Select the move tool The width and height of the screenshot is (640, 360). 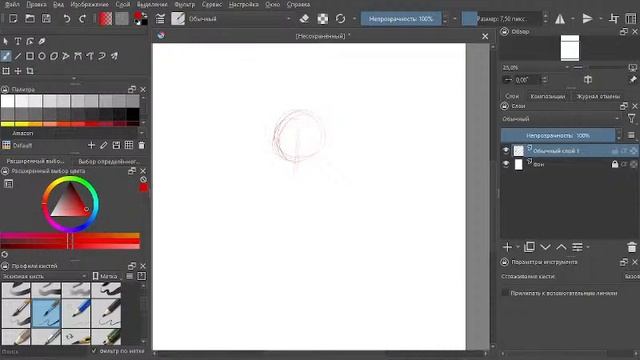tap(18, 71)
